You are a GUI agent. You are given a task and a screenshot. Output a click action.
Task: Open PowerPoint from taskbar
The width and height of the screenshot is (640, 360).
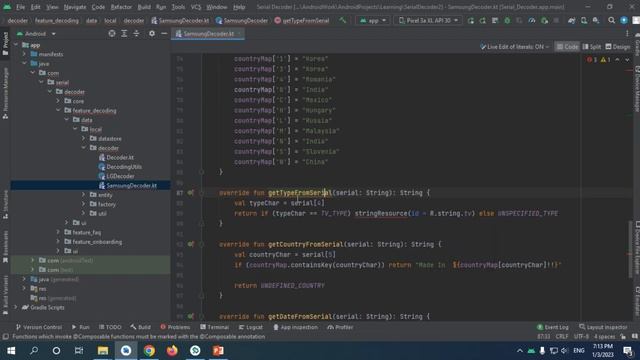point(218,351)
